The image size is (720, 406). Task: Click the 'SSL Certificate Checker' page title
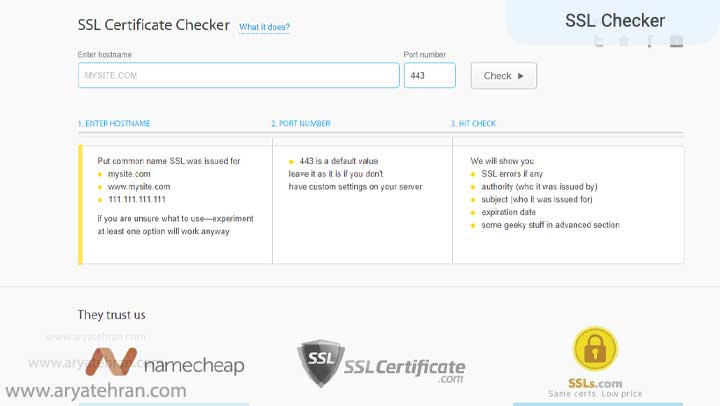pyautogui.click(x=153, y=25)
